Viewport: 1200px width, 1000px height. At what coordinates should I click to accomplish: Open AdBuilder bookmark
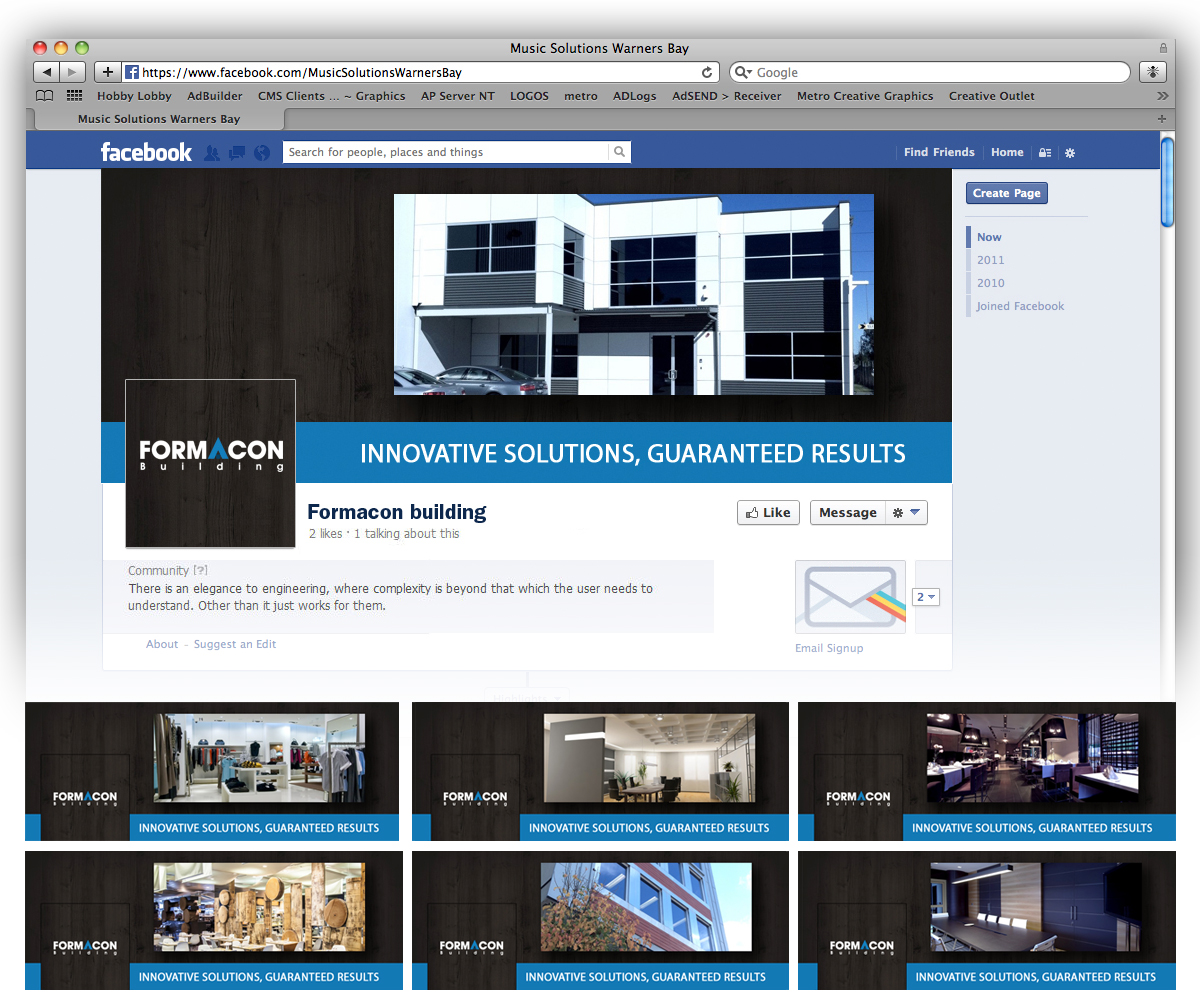(x=215, y=96)
